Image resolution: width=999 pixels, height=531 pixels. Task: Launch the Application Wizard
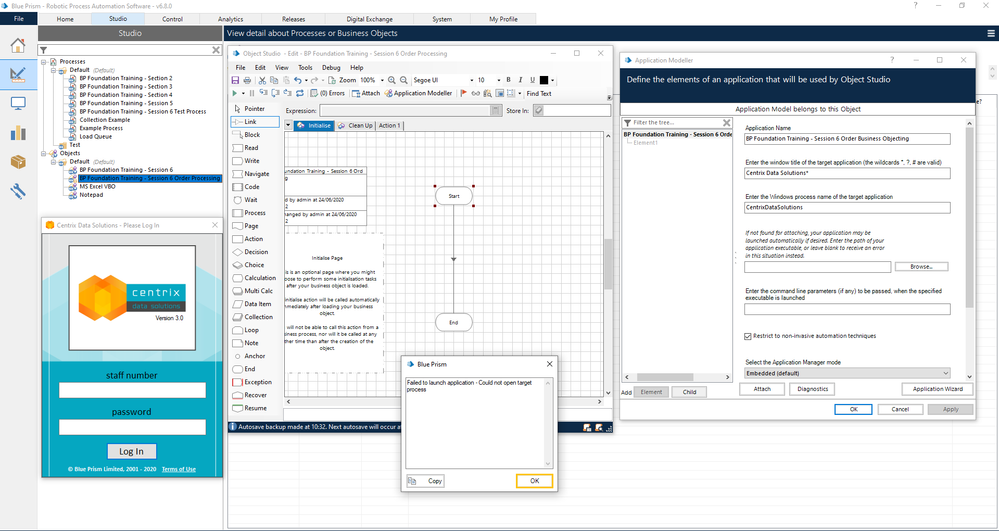[x=938, y=389]
